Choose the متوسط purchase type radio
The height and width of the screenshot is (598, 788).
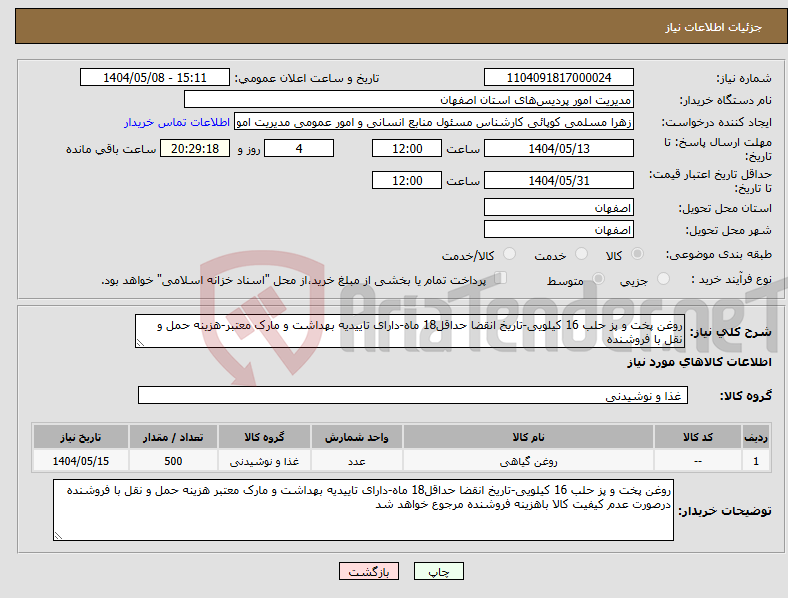[598, 278]
